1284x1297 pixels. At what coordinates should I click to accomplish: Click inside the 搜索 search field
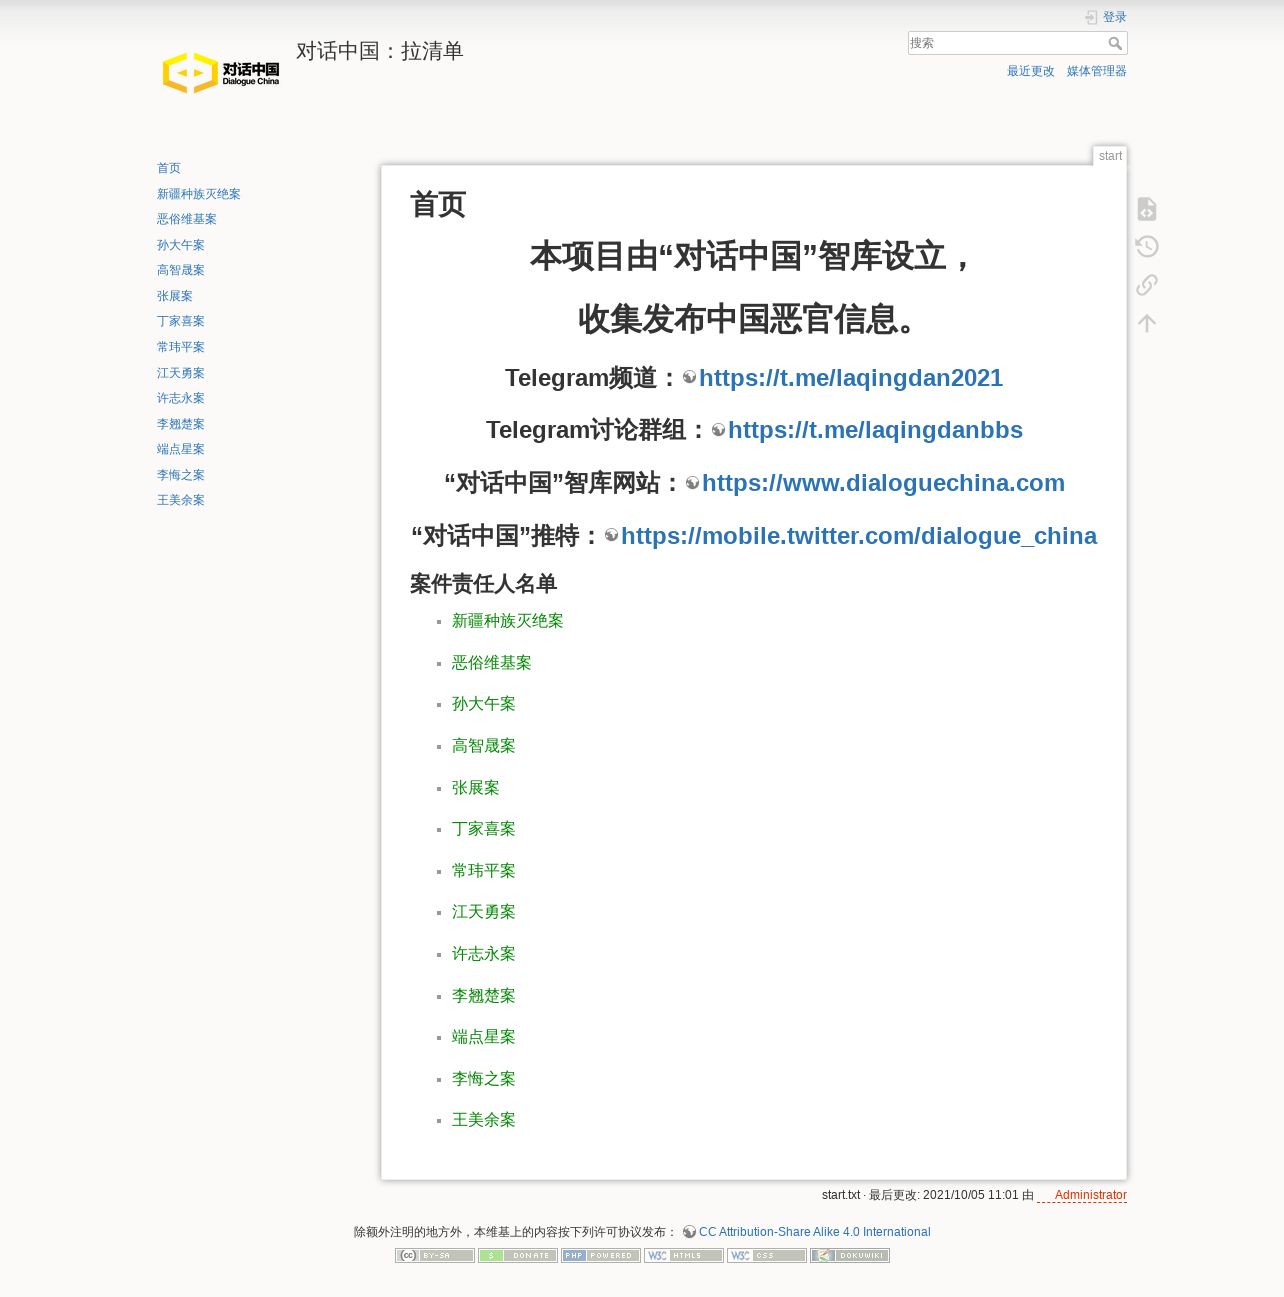[x=1007, y=43]
